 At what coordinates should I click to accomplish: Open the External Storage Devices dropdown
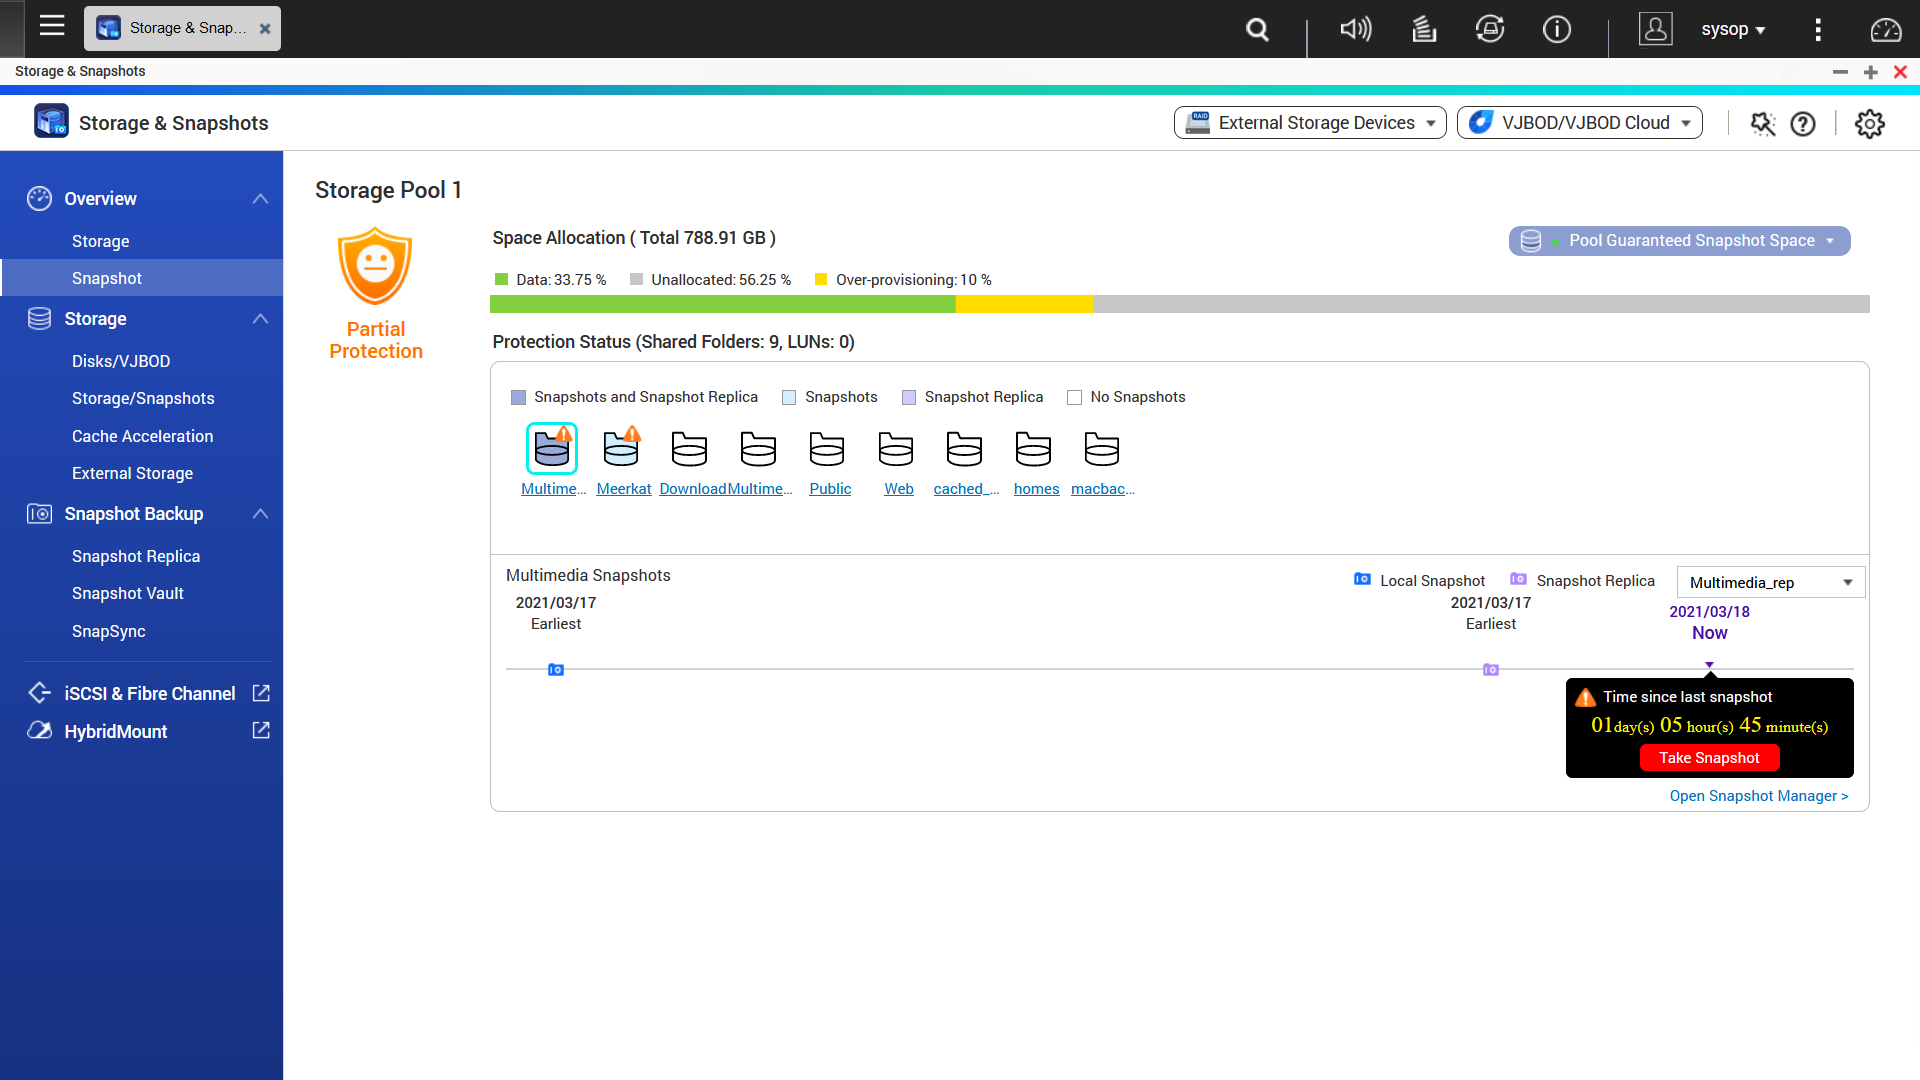[x=1310, y=123]
